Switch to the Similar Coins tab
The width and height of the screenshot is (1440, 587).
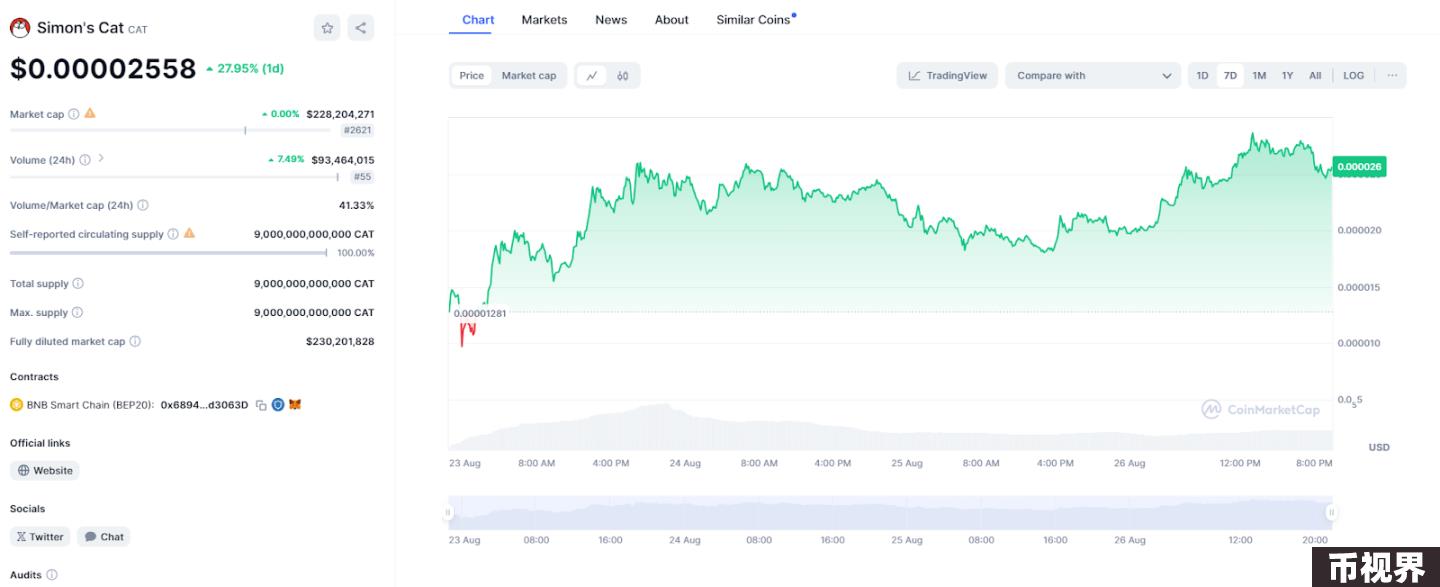click(x=755, y=20)
